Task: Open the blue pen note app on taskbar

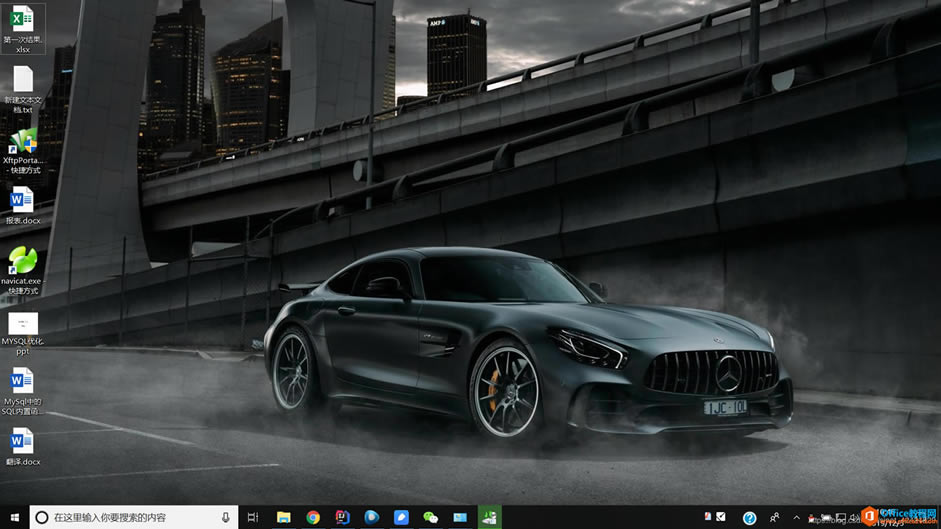Action: click(x=401, y=517)
